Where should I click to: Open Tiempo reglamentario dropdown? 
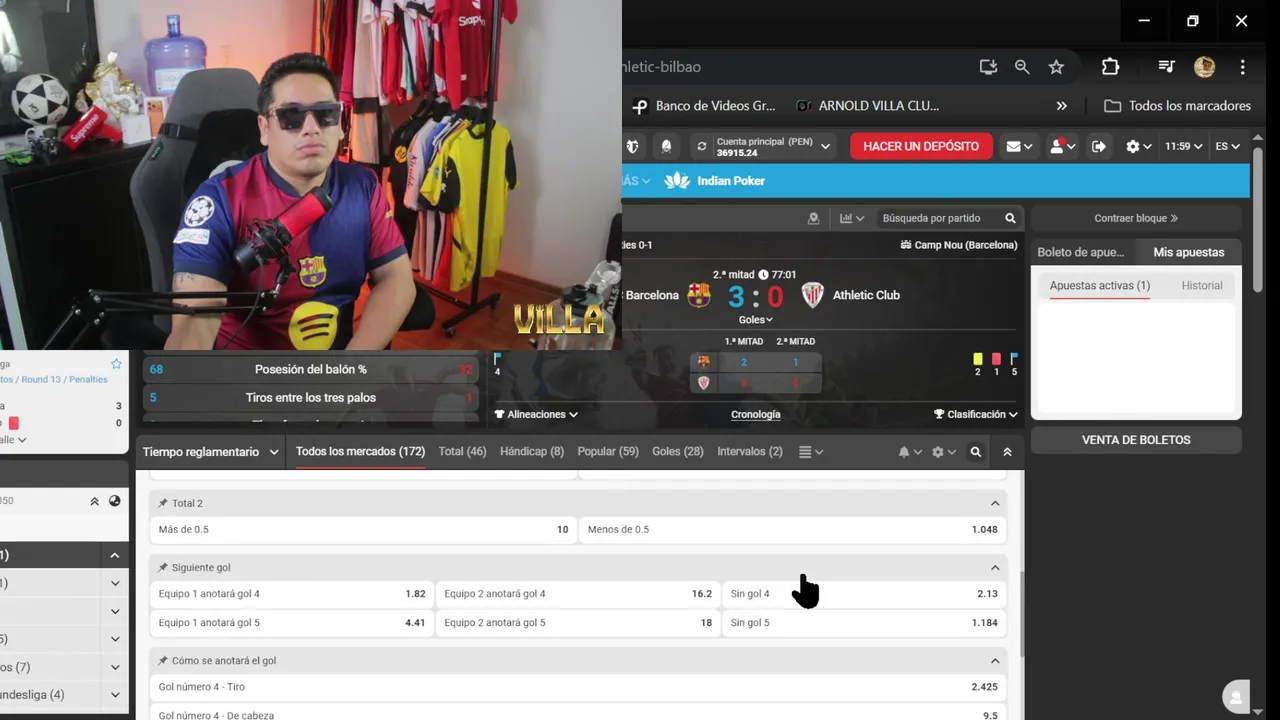click(x=210, y=452)
